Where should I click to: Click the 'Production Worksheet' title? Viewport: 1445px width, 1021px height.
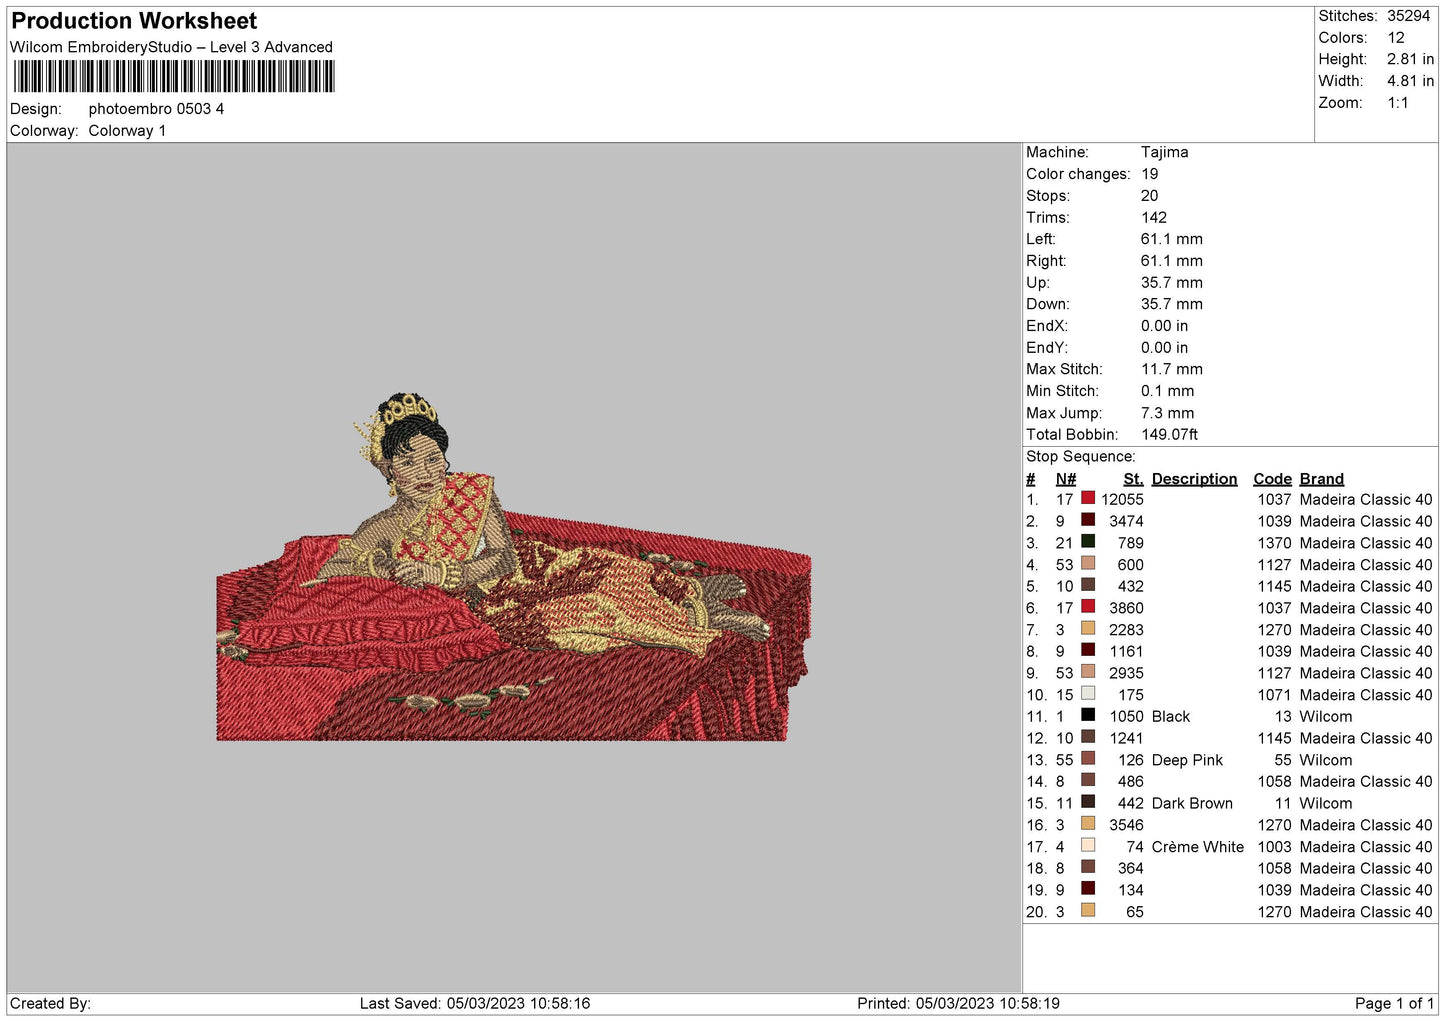pyautogui.click(x=134, y=21)
